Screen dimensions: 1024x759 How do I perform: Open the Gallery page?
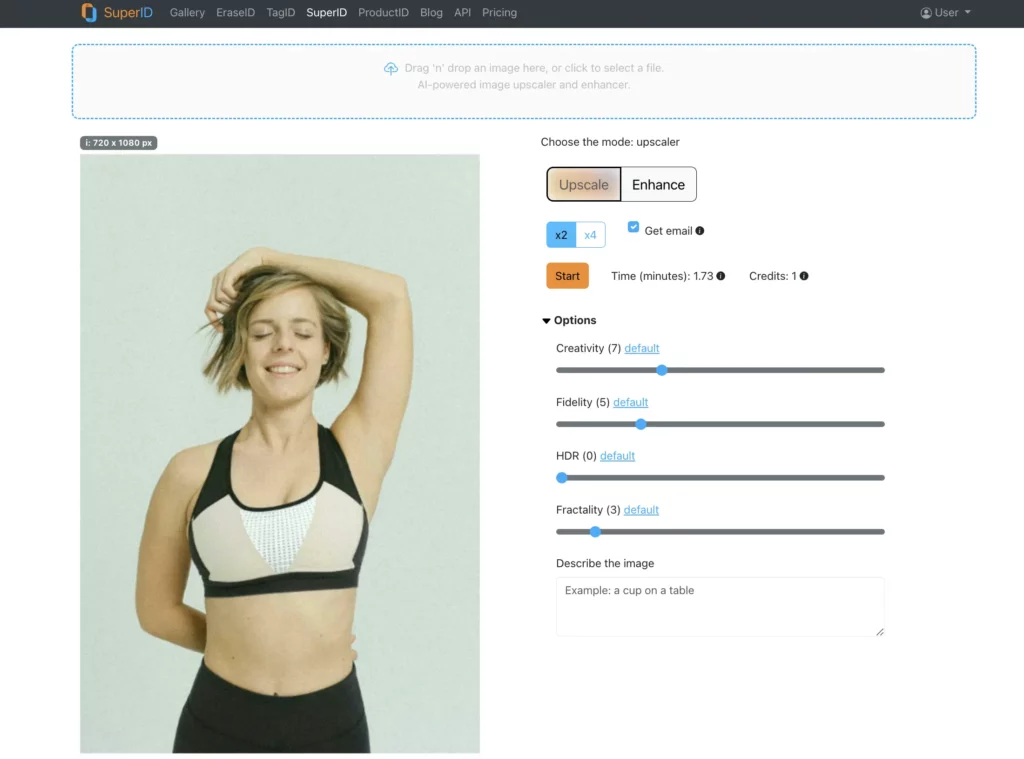(x=187, y=13)
